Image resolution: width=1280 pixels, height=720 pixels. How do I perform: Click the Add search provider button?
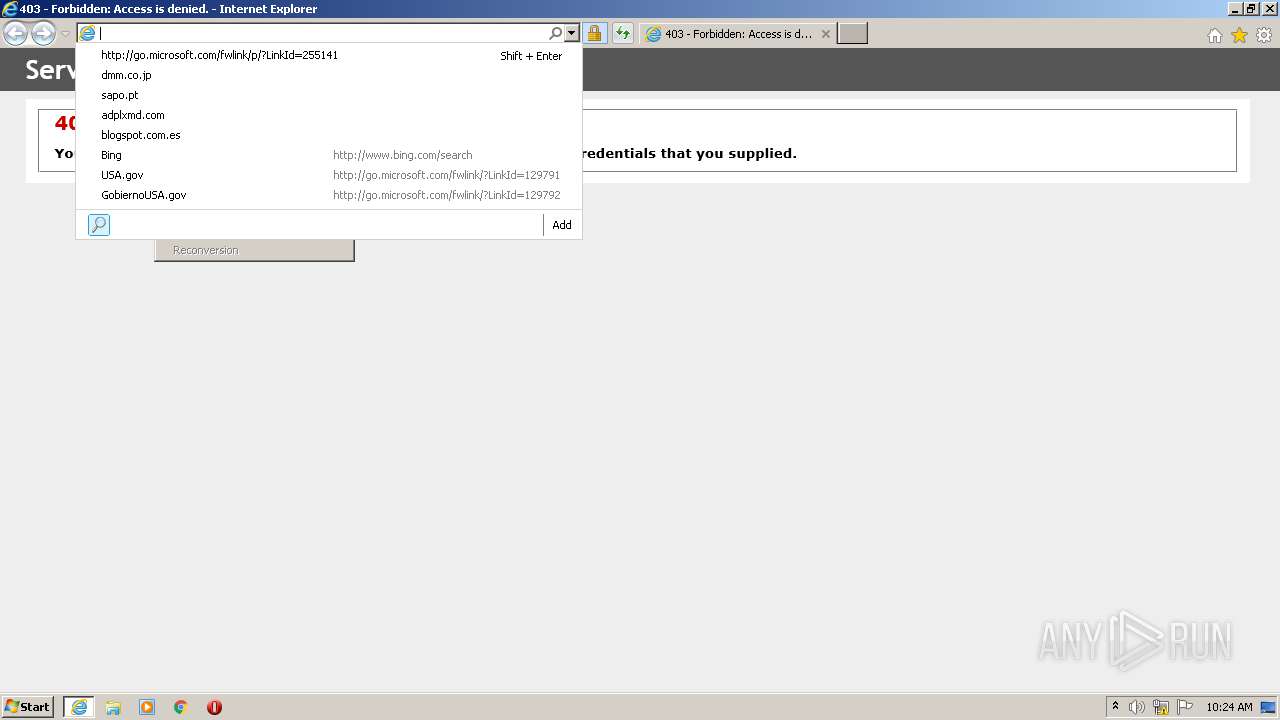[x=562, y=225]
